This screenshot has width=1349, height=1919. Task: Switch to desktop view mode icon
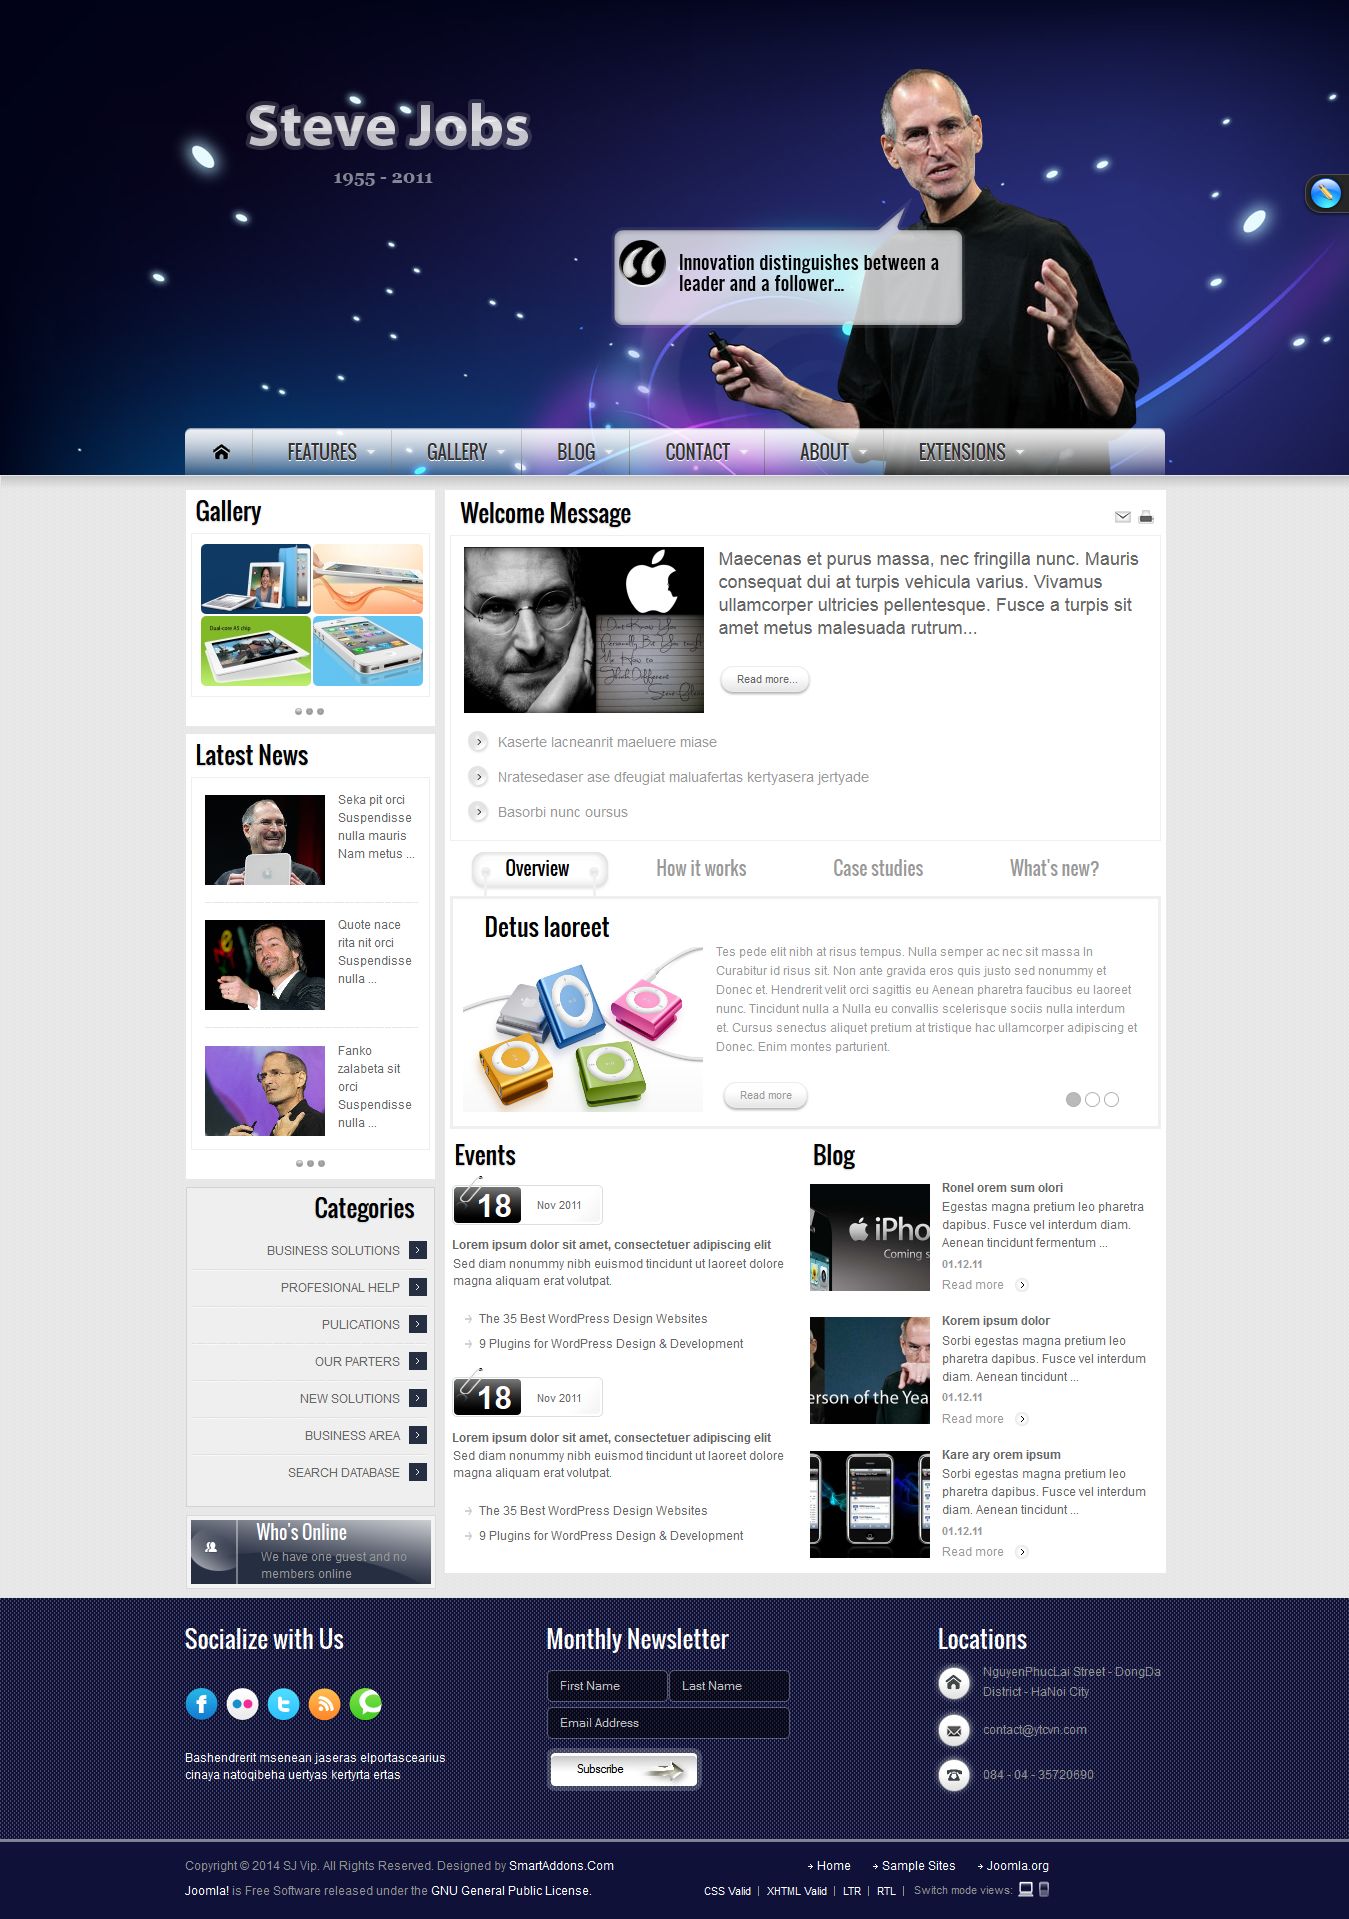[x=1026, y=1889]
